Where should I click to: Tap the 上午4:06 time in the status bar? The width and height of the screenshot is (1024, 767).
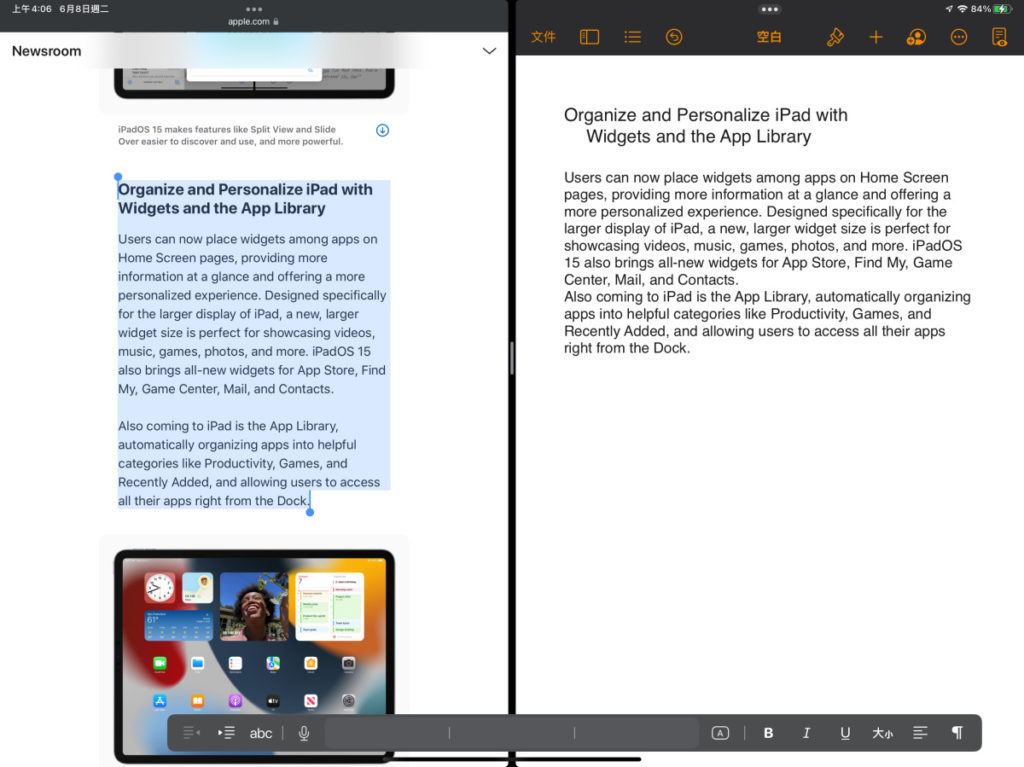click(x=31, y=9)
